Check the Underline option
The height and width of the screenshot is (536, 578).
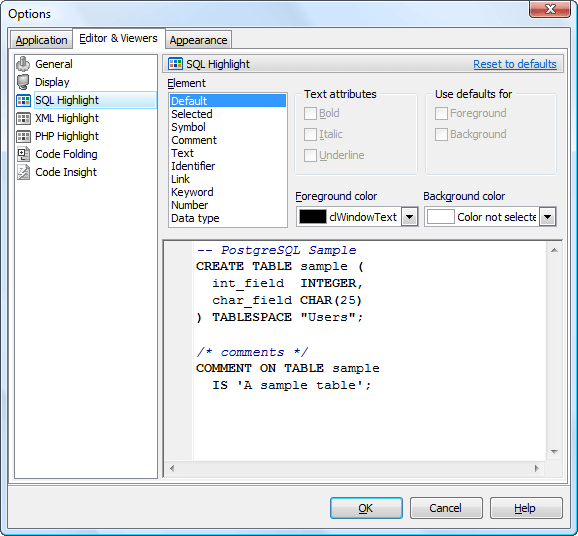pyautogui.click(x=310, y=156)
